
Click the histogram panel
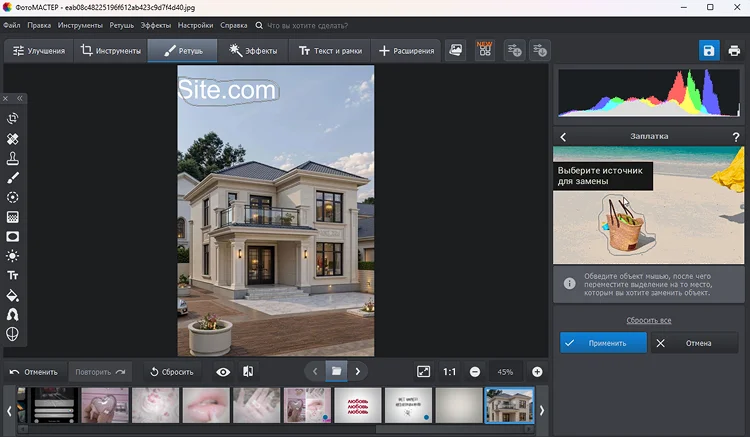click(649, 93)
